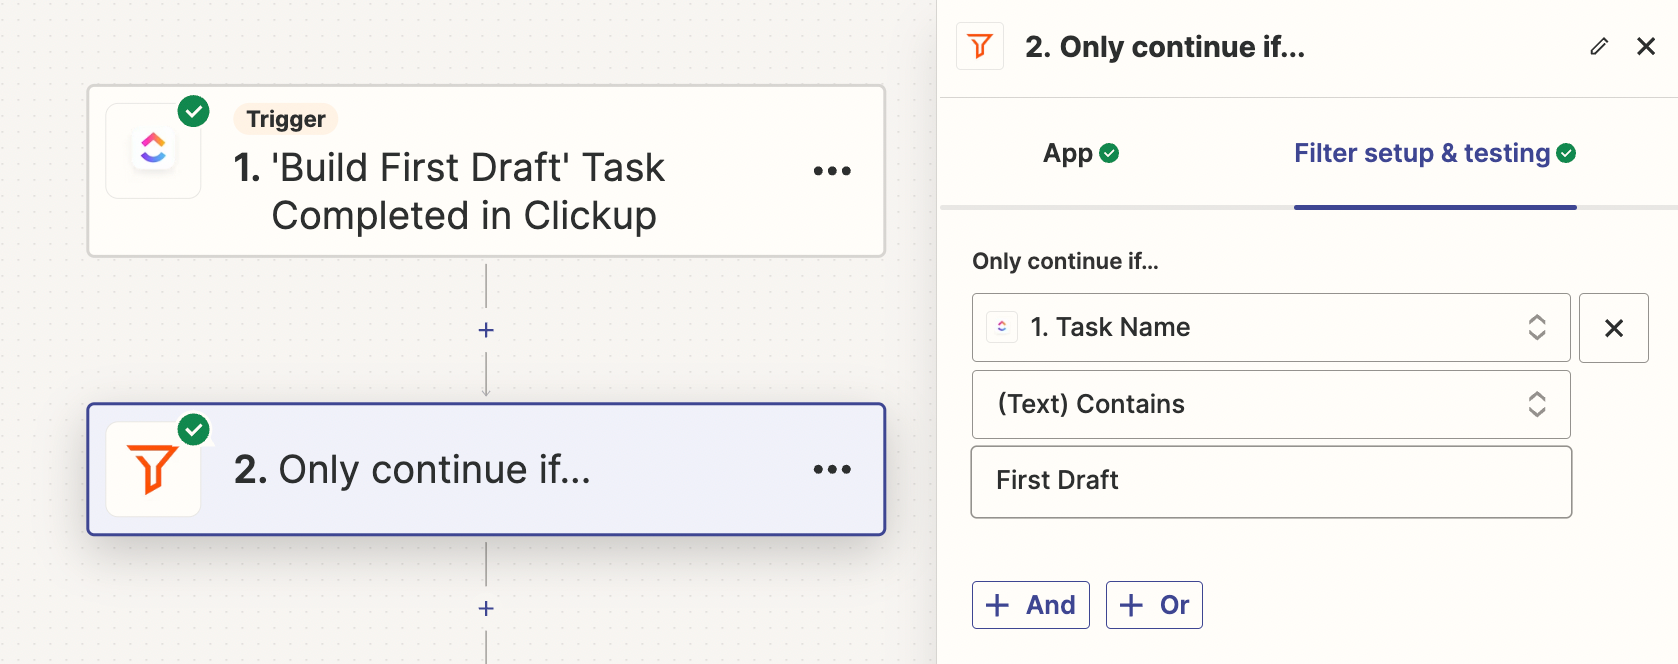
Task: Remove the Task Name filter condition
Action: tap(1613, 328)
